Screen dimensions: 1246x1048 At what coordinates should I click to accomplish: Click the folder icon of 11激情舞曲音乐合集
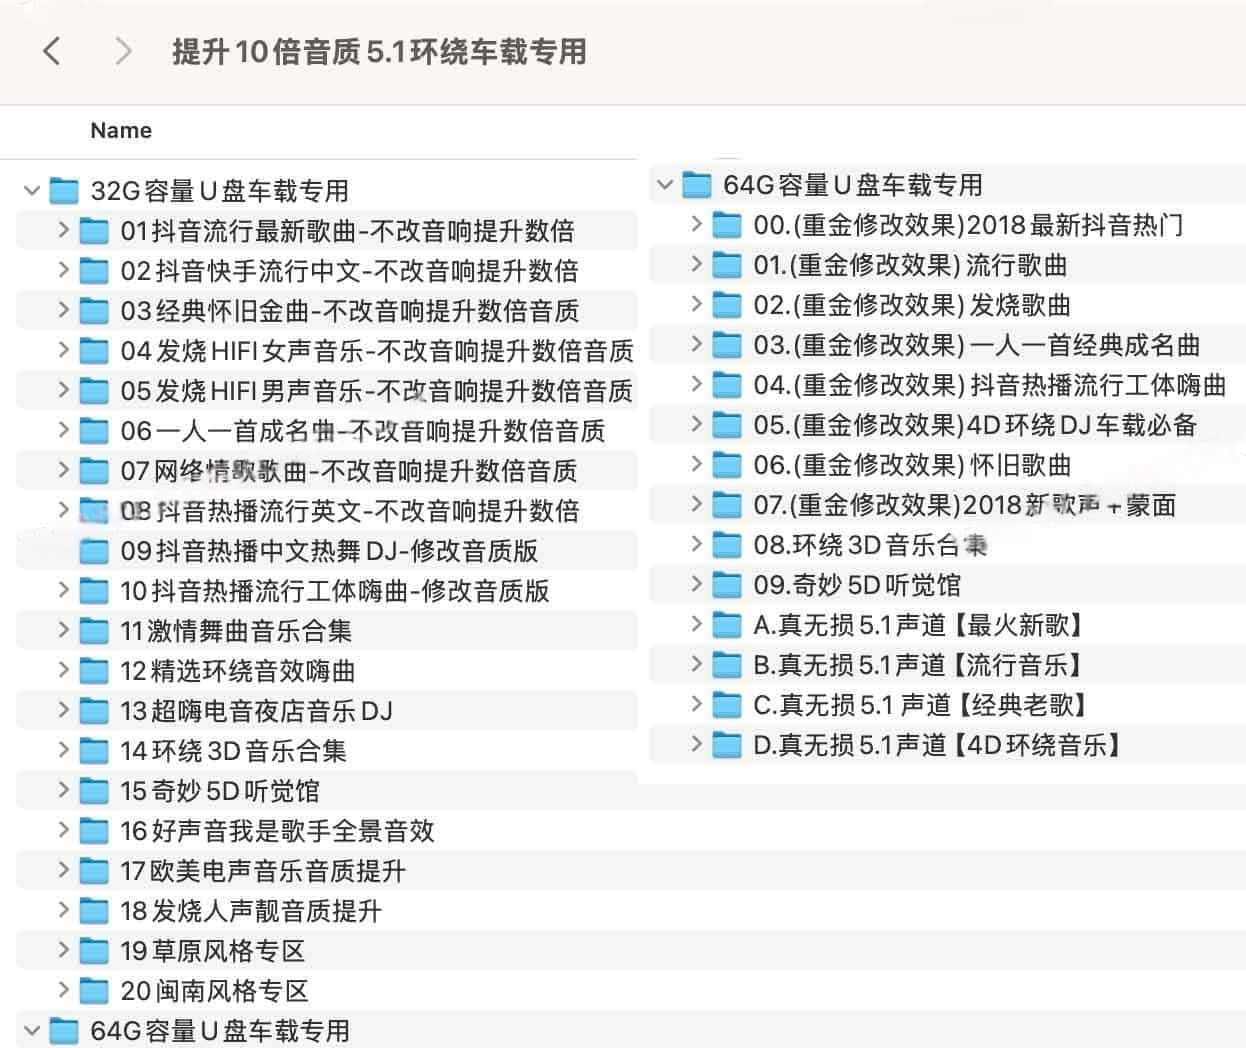[x=94, y=631]
